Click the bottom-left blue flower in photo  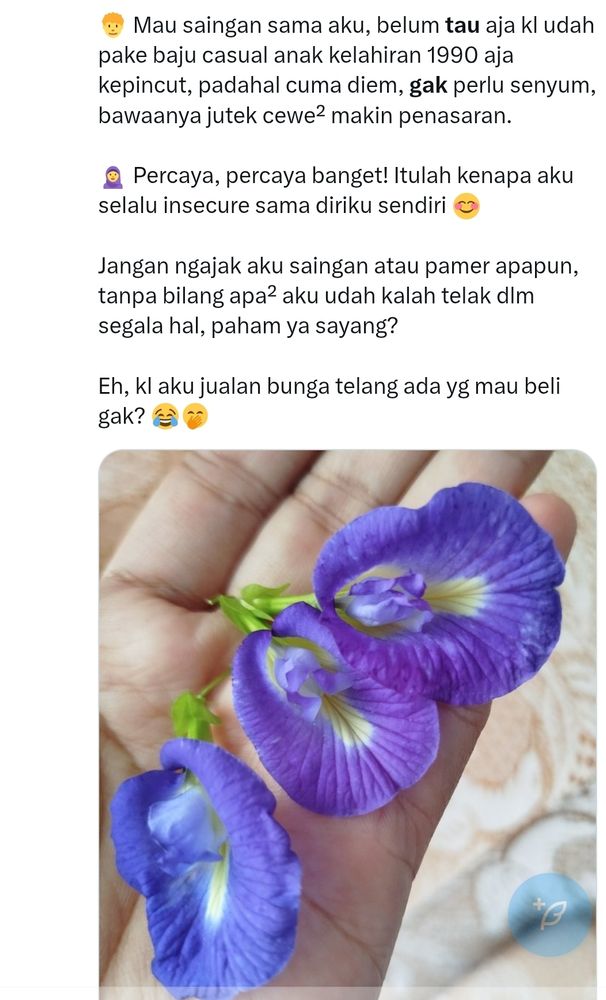tap(204, 864)
